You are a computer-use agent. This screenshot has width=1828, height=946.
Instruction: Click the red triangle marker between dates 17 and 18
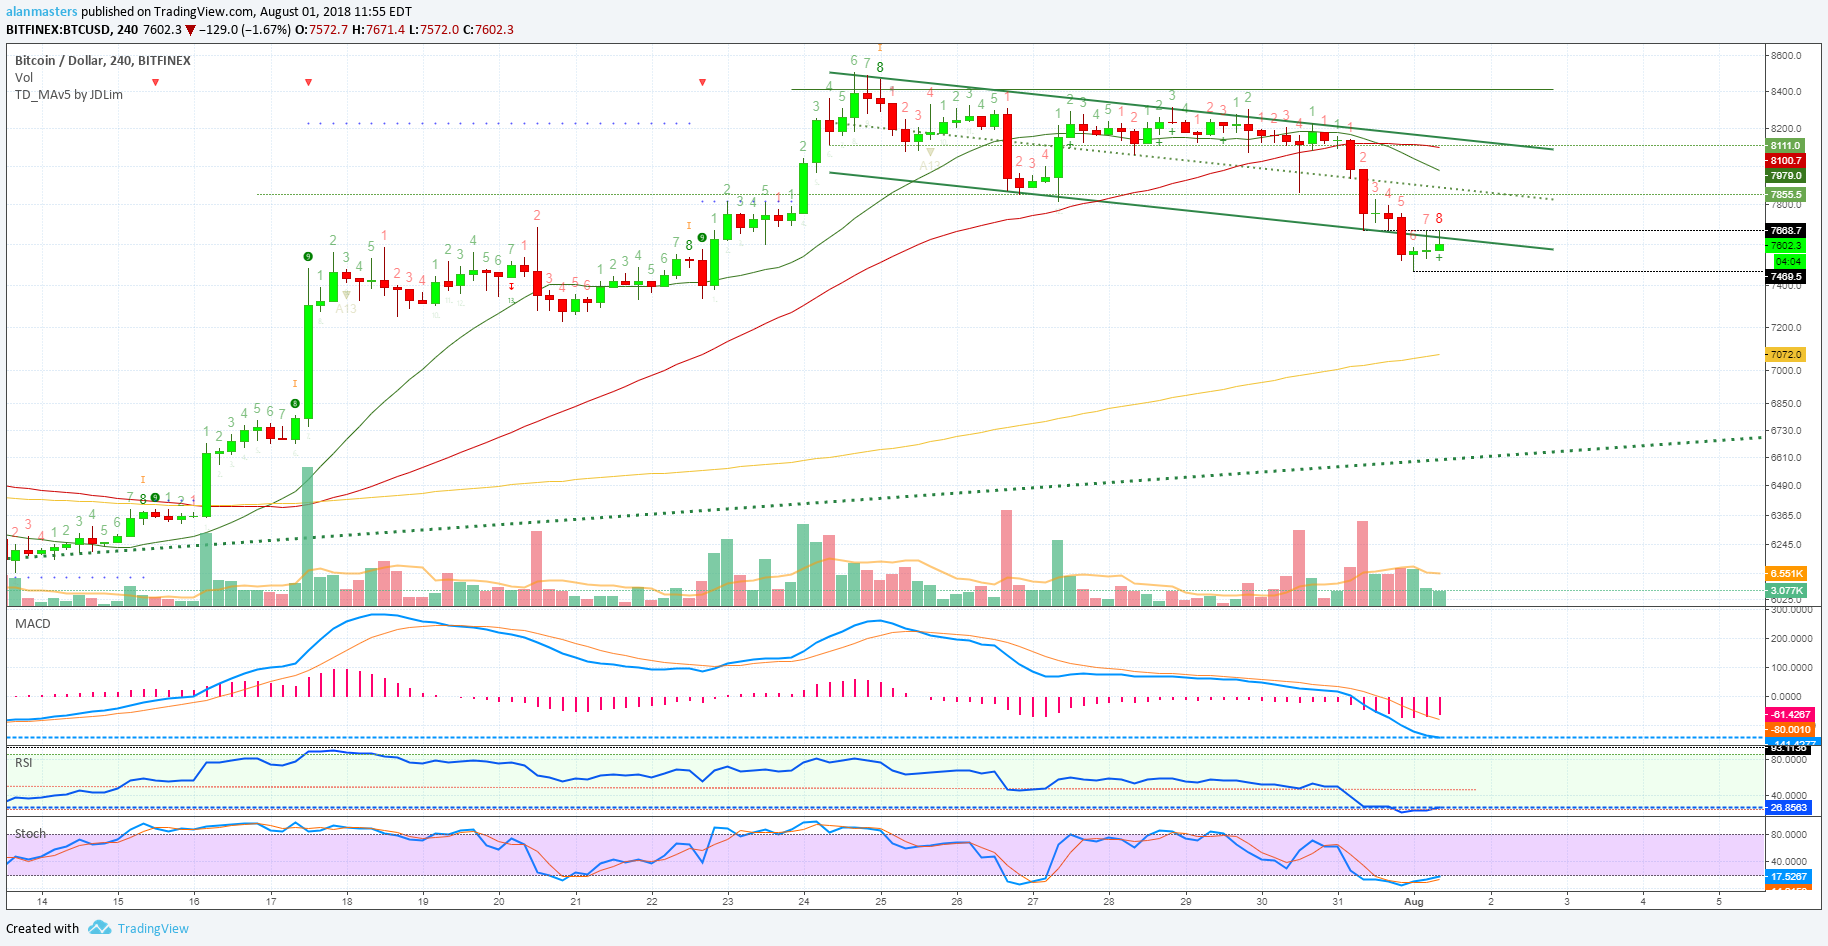tap(309, 82)
